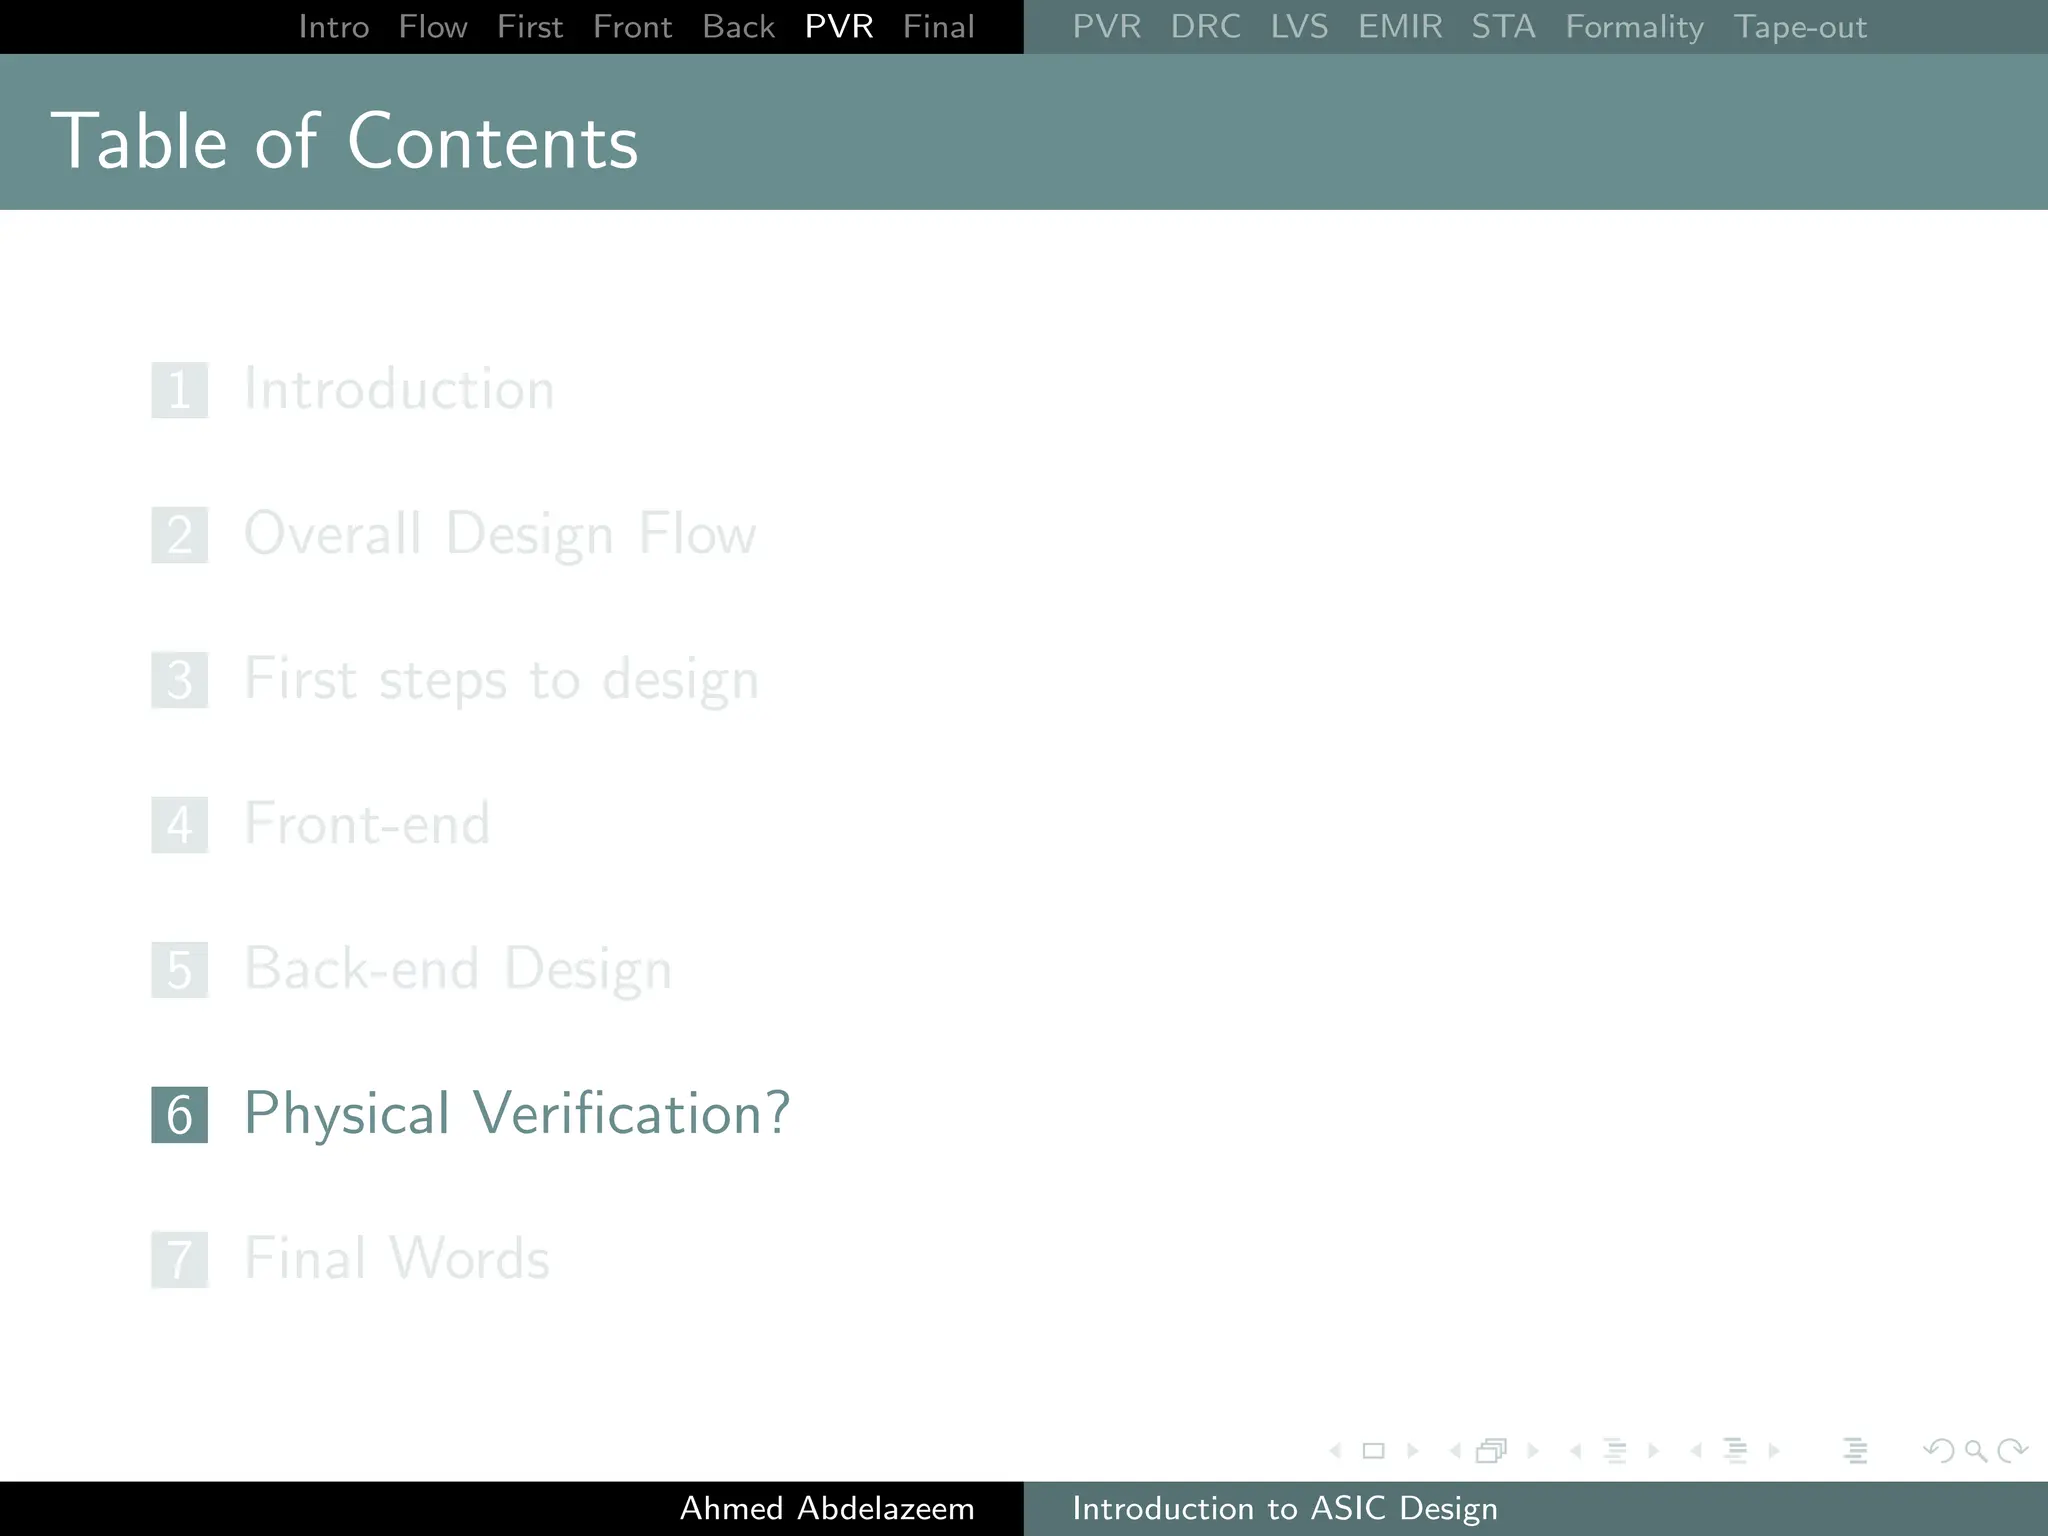Open the Back section in header
The width and height of the screenshot is (2048, 1536).
tap(738, 27)
